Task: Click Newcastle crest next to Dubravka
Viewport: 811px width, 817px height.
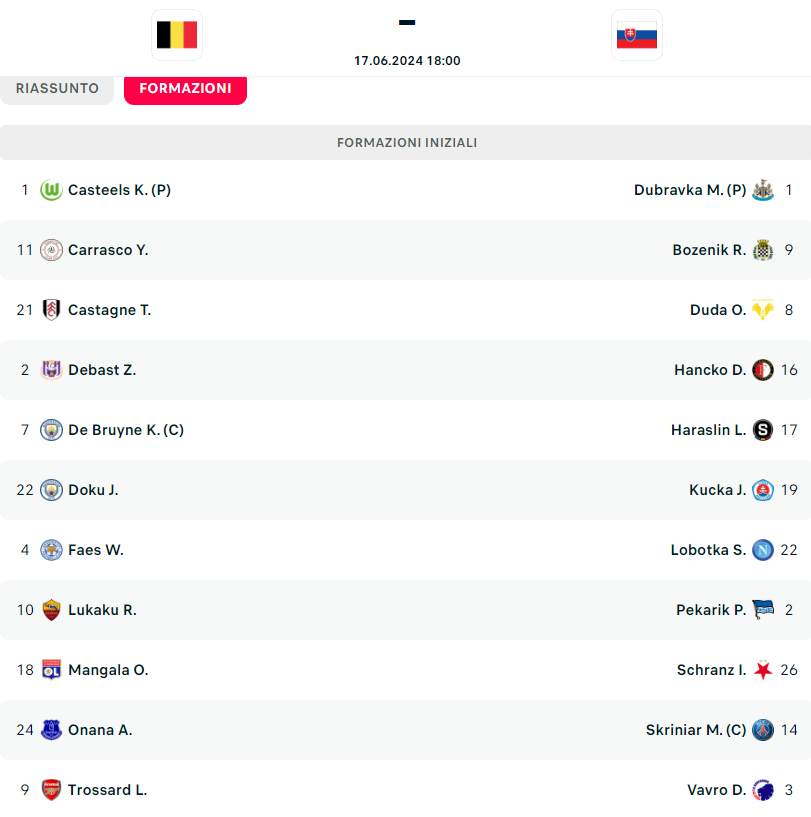Action: click(x=763, y=190)
